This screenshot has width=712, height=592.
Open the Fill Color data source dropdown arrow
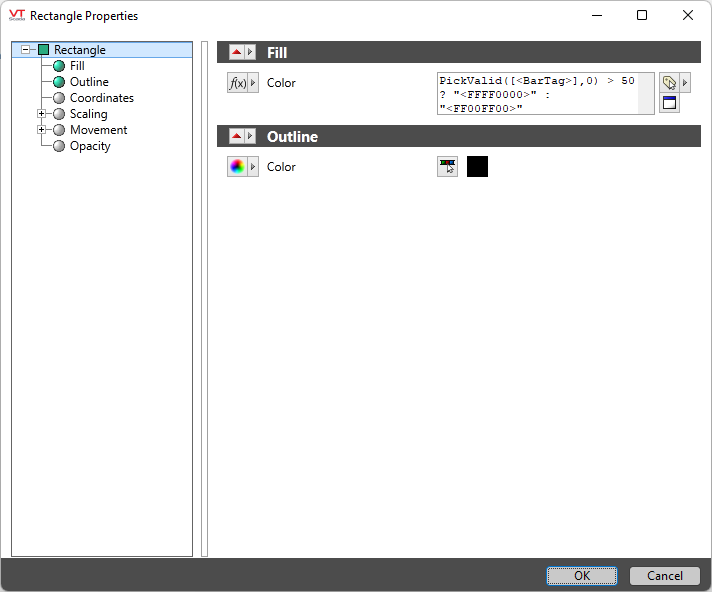click(253, 83)
